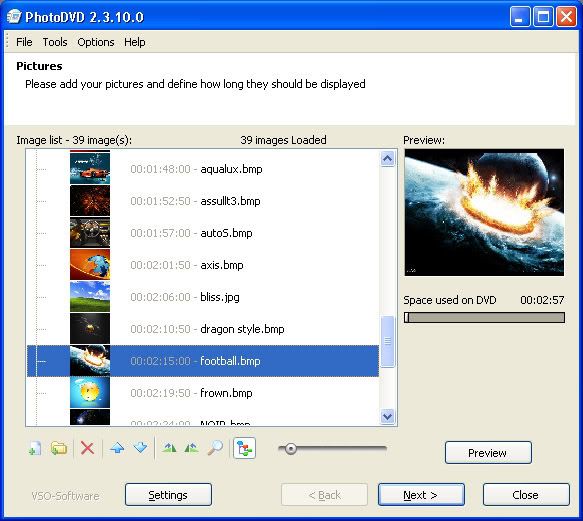Open the Tools menu
This screenshot has height=521, width=583.
click(x=55, y=42)
